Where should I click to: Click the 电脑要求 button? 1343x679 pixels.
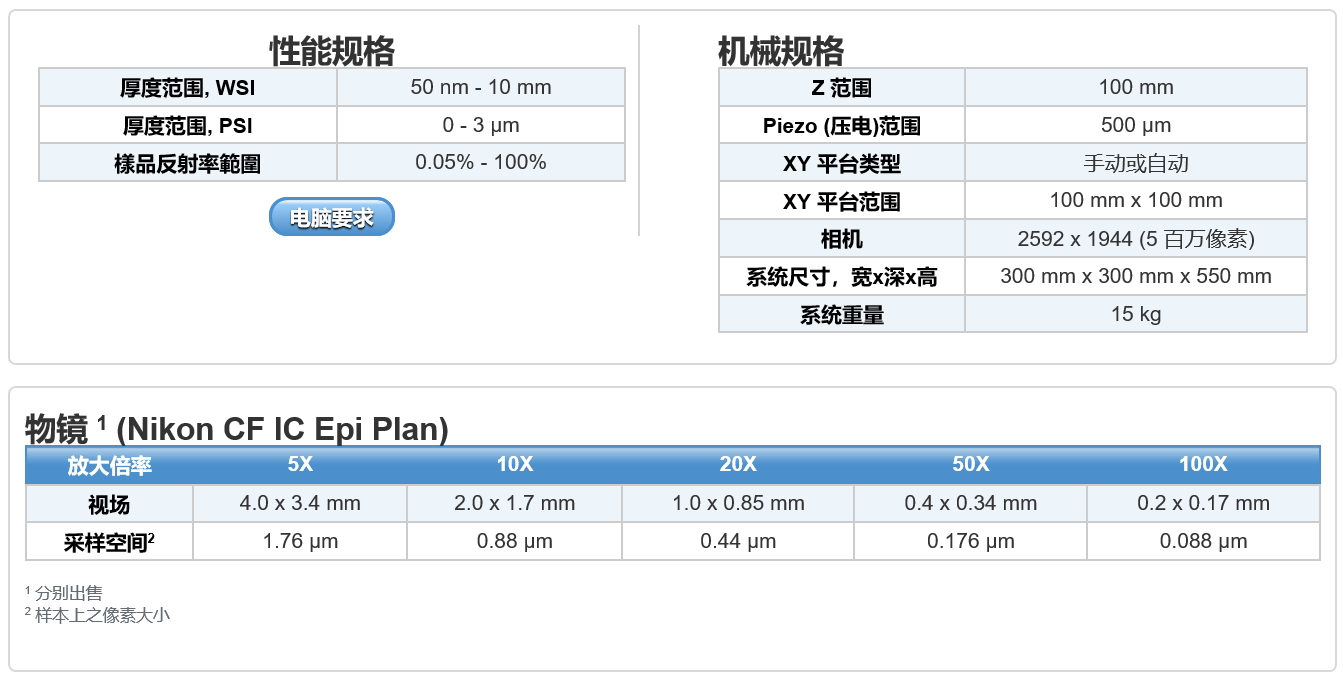click(331, 217)
